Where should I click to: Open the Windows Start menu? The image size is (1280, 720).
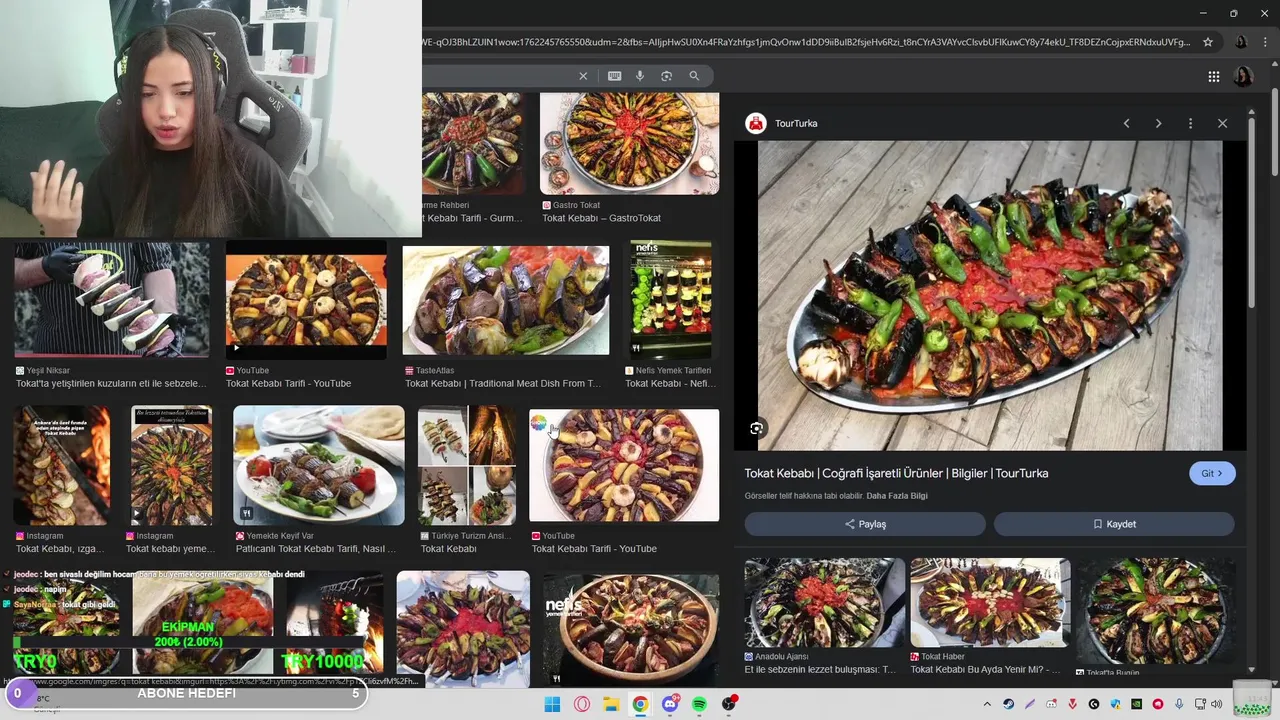[552, 704]
